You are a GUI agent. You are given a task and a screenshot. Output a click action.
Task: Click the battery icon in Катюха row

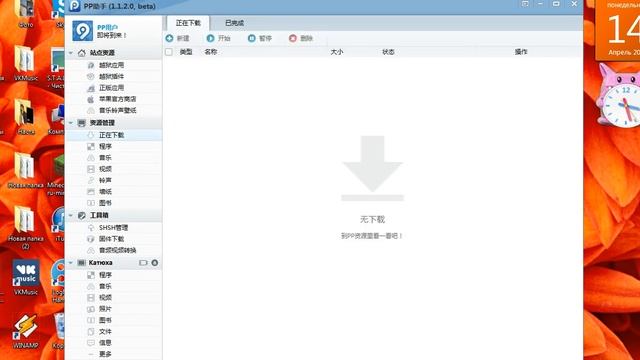143,263
